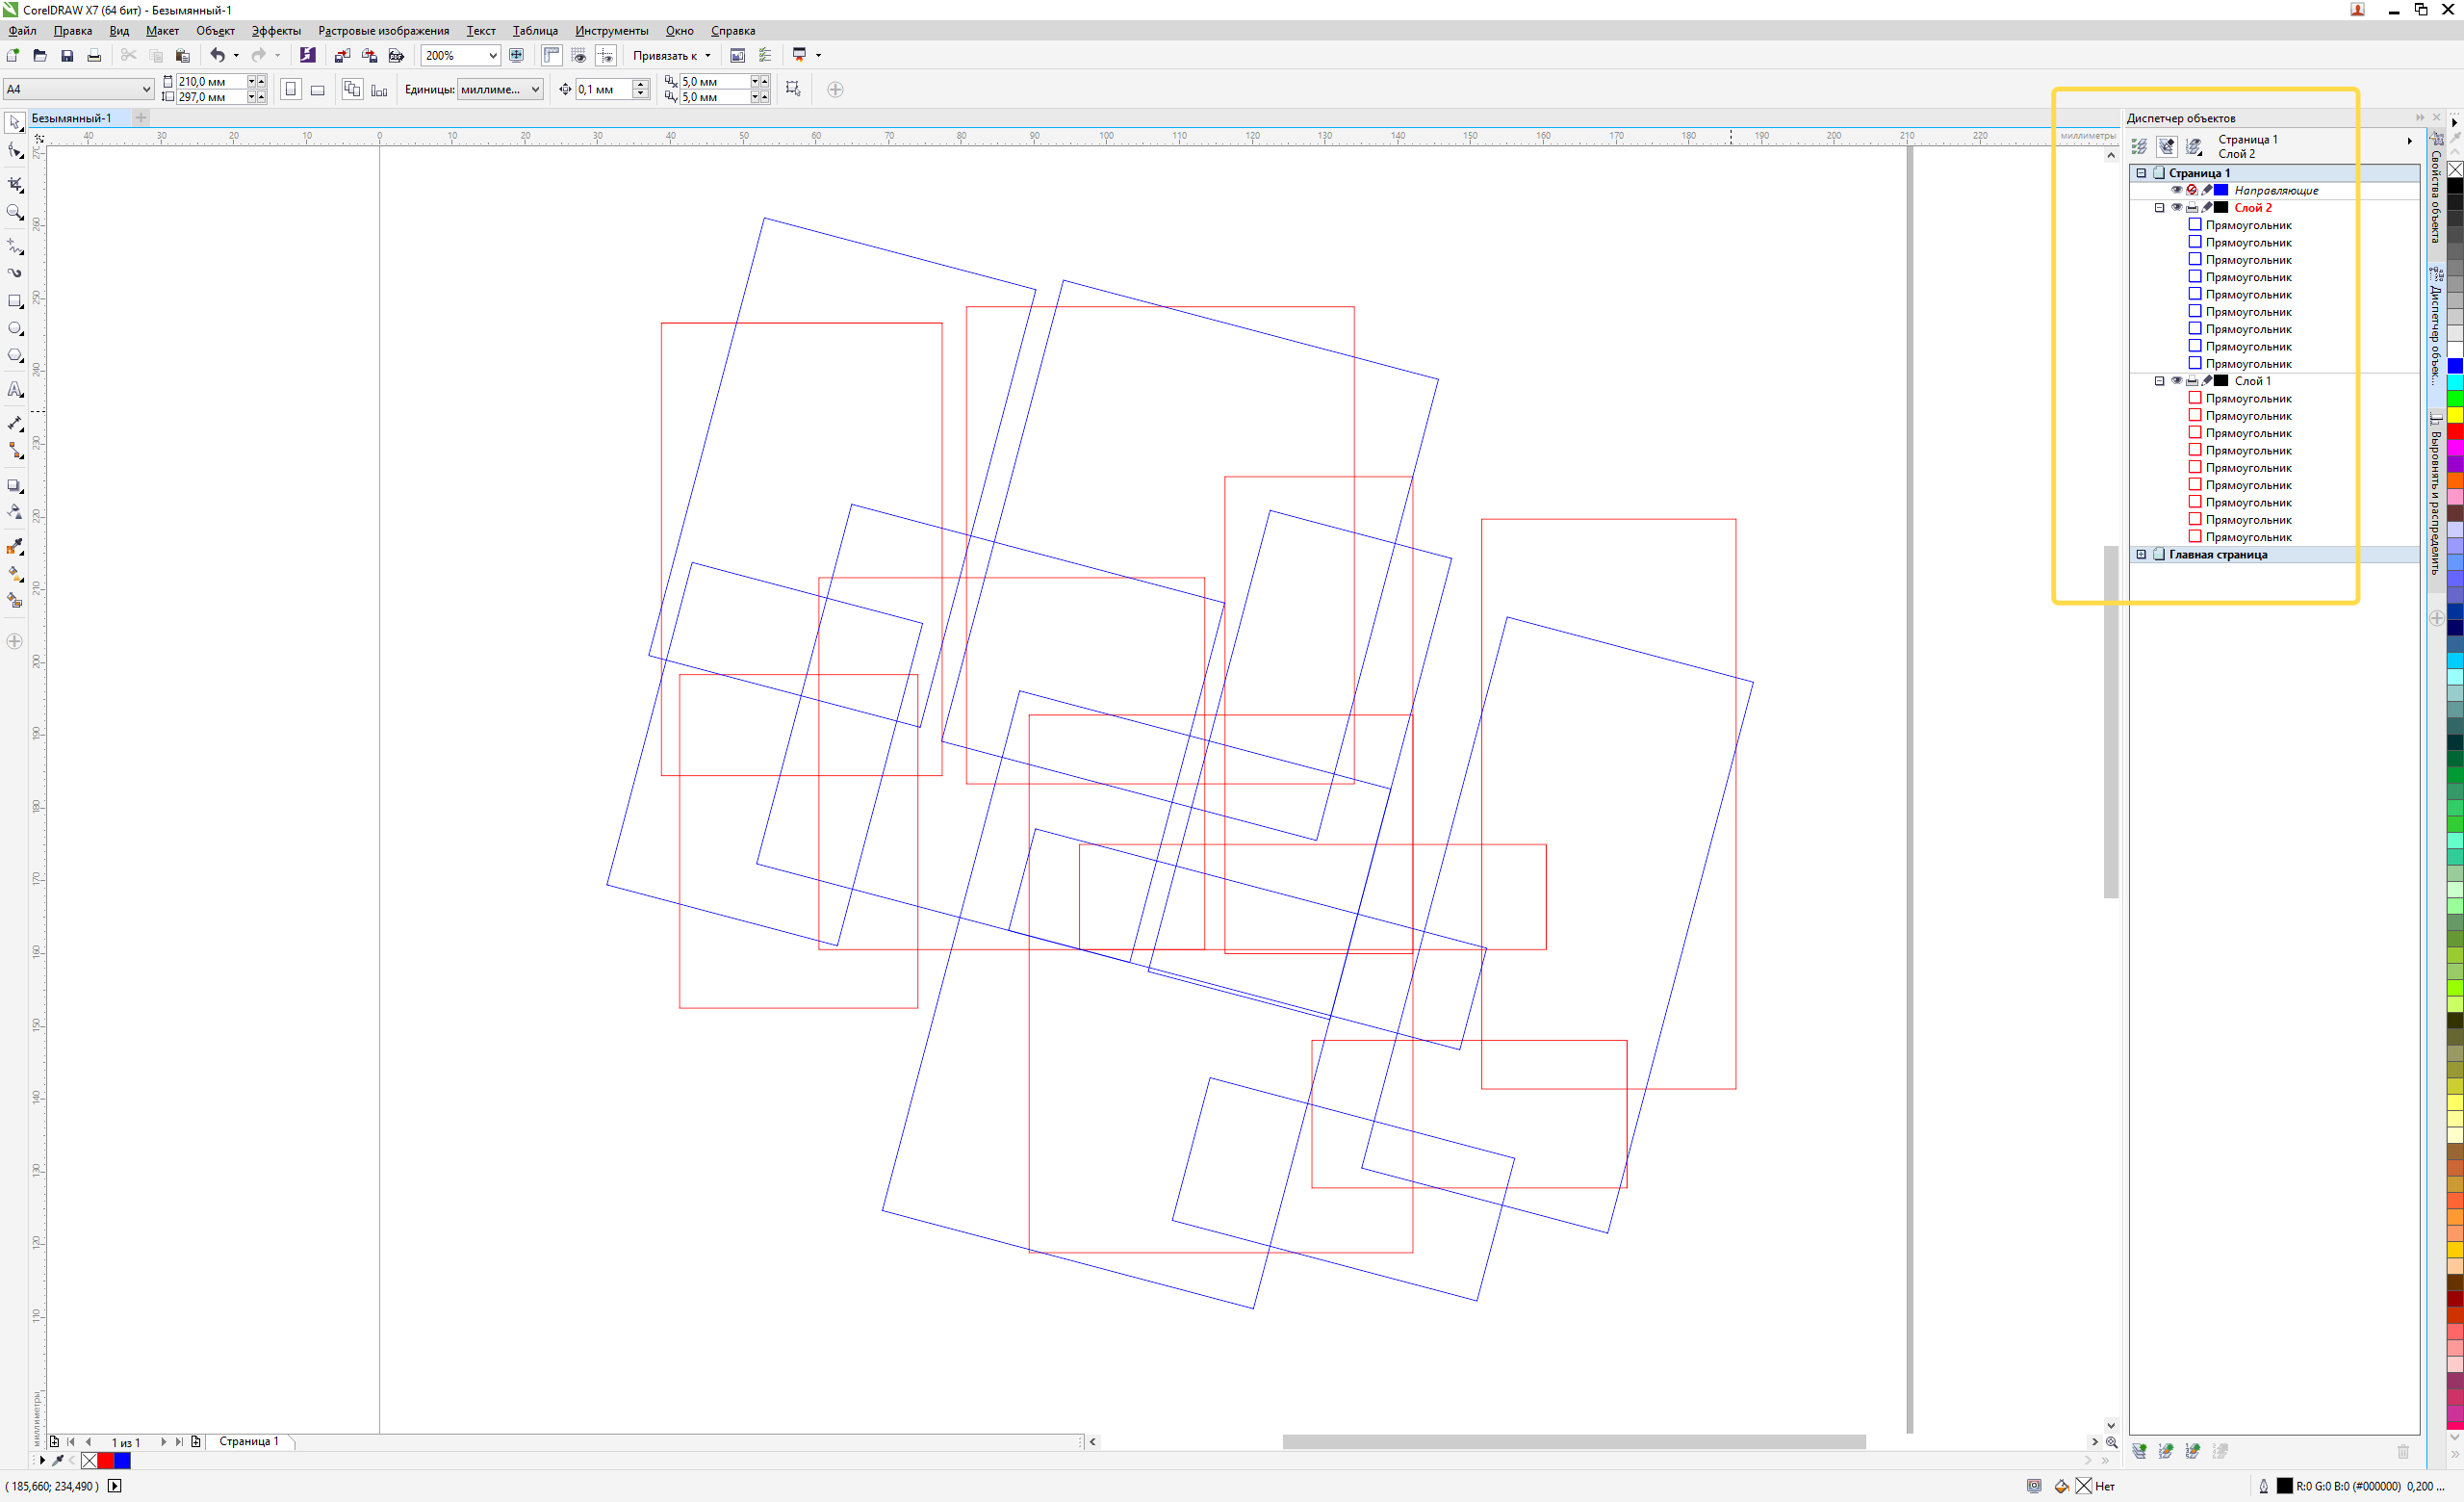This screenshot has height=1502, width=2464.
Task: Expand the Главная страница node
Action: [x=2141, y=554]
